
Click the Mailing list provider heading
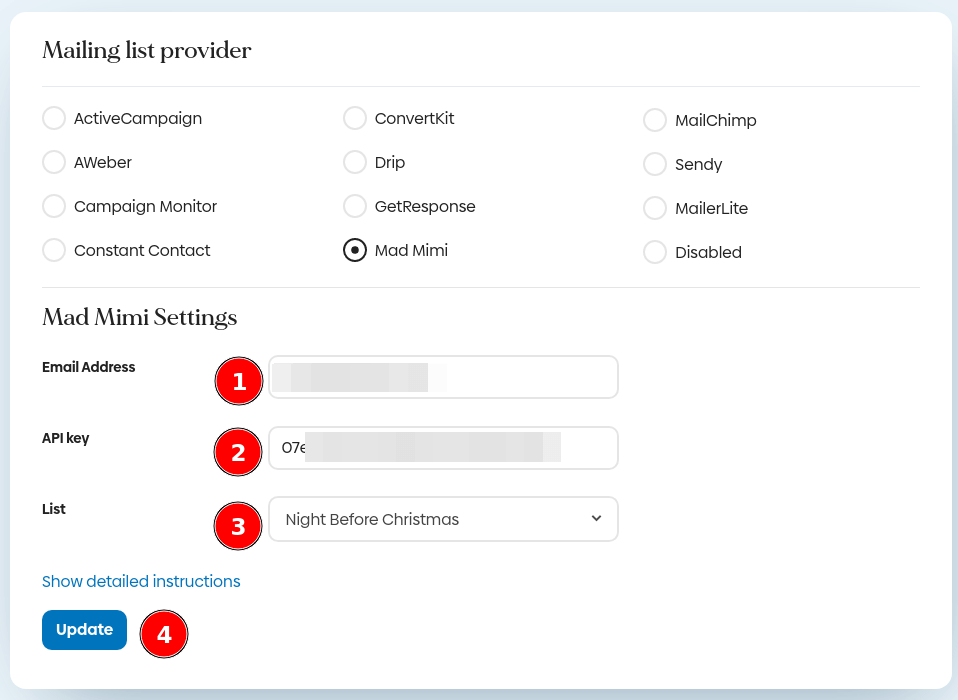(x=147, y=50)
